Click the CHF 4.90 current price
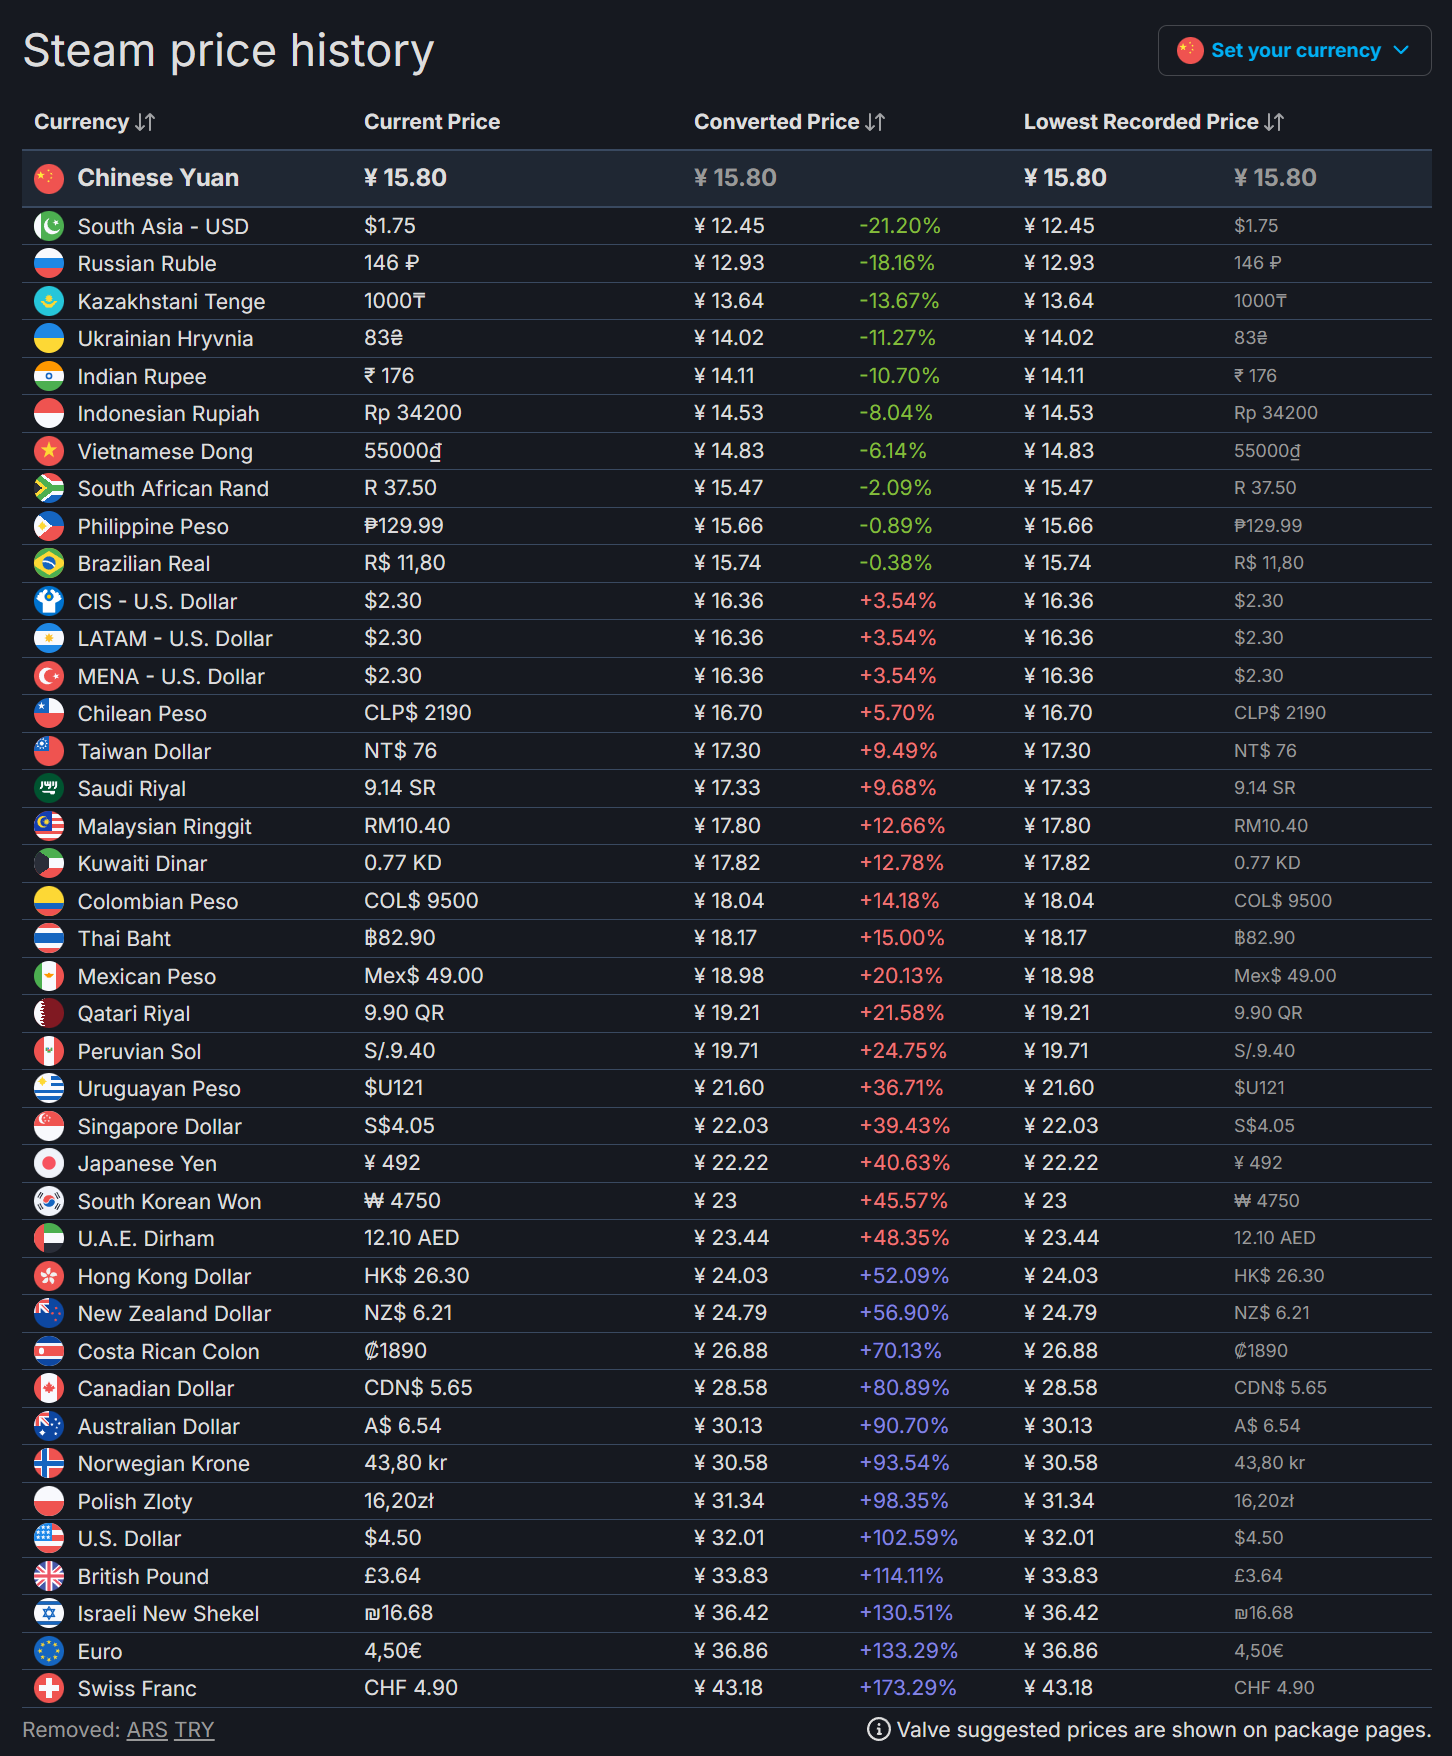The height and width of the screenshot is (1756, 1452). [411, 1688]
